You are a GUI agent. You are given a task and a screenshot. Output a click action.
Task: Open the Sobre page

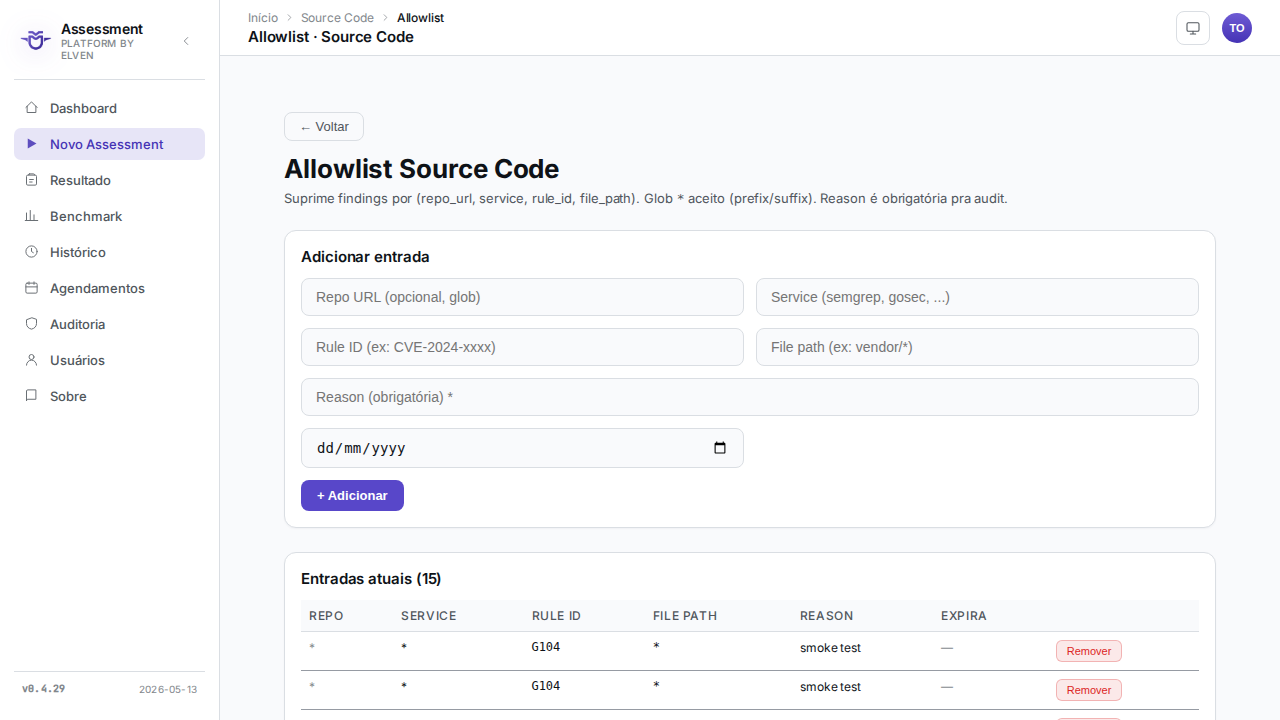pos(109,396)
